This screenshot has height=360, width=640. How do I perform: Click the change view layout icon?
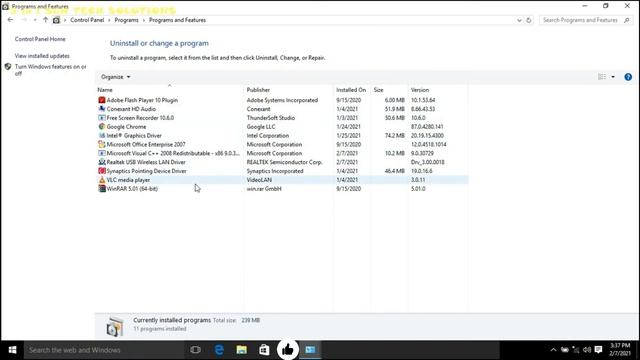point(602,77)
